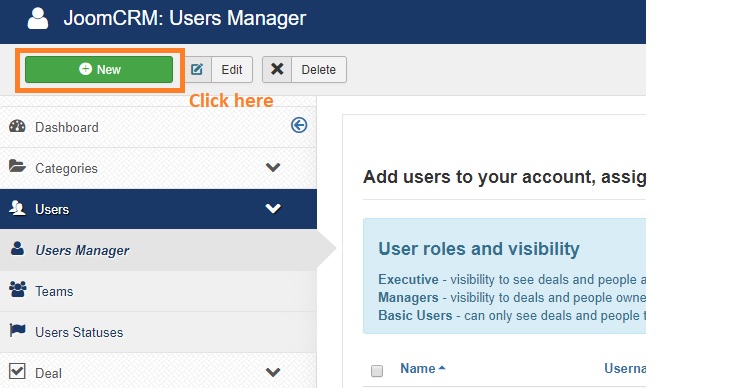Screen dimensions: 737x388
Task: Click the 'User roles and visibility' heading
Action: pyautogui.click(x=479, y=248)
